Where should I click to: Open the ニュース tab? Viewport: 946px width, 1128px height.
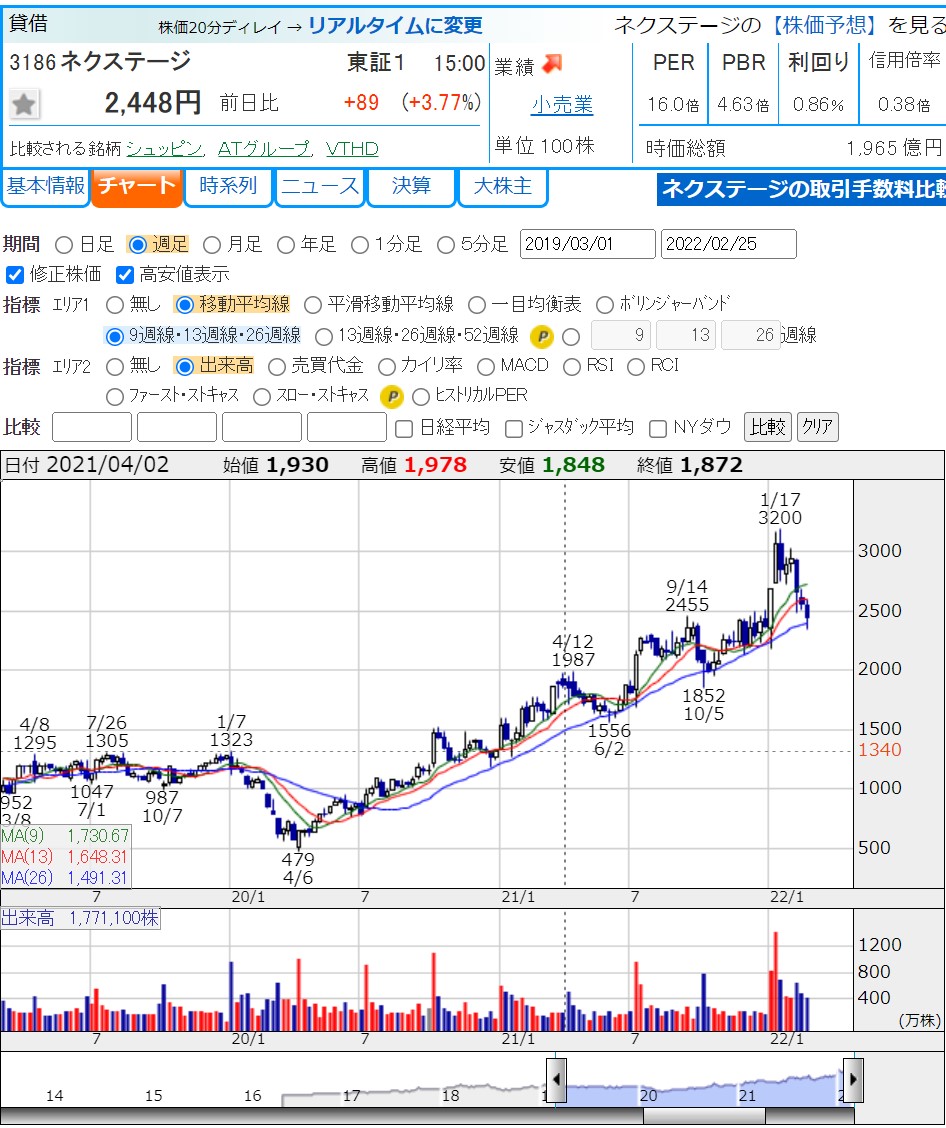click(319, 187)
